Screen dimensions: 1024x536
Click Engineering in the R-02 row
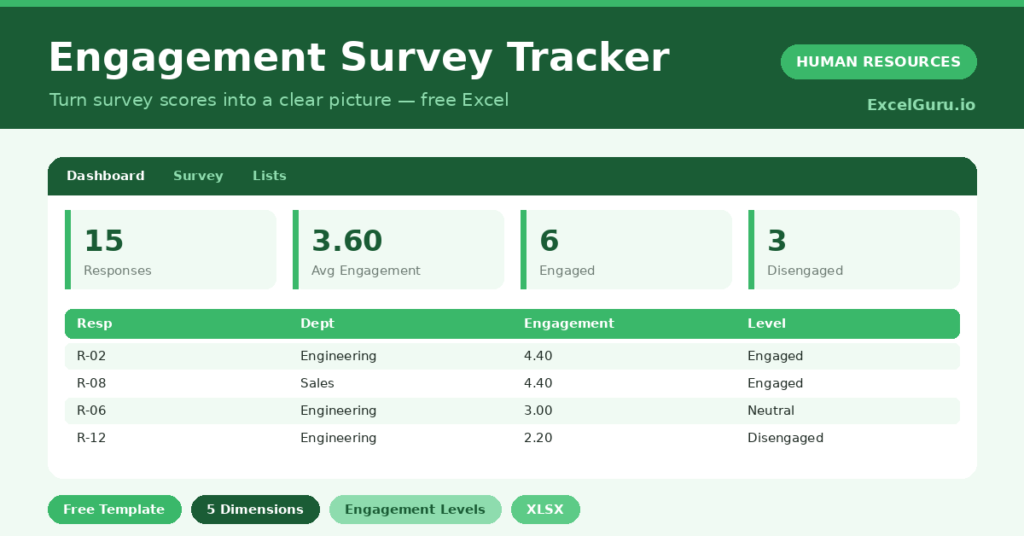pos(338,356)
